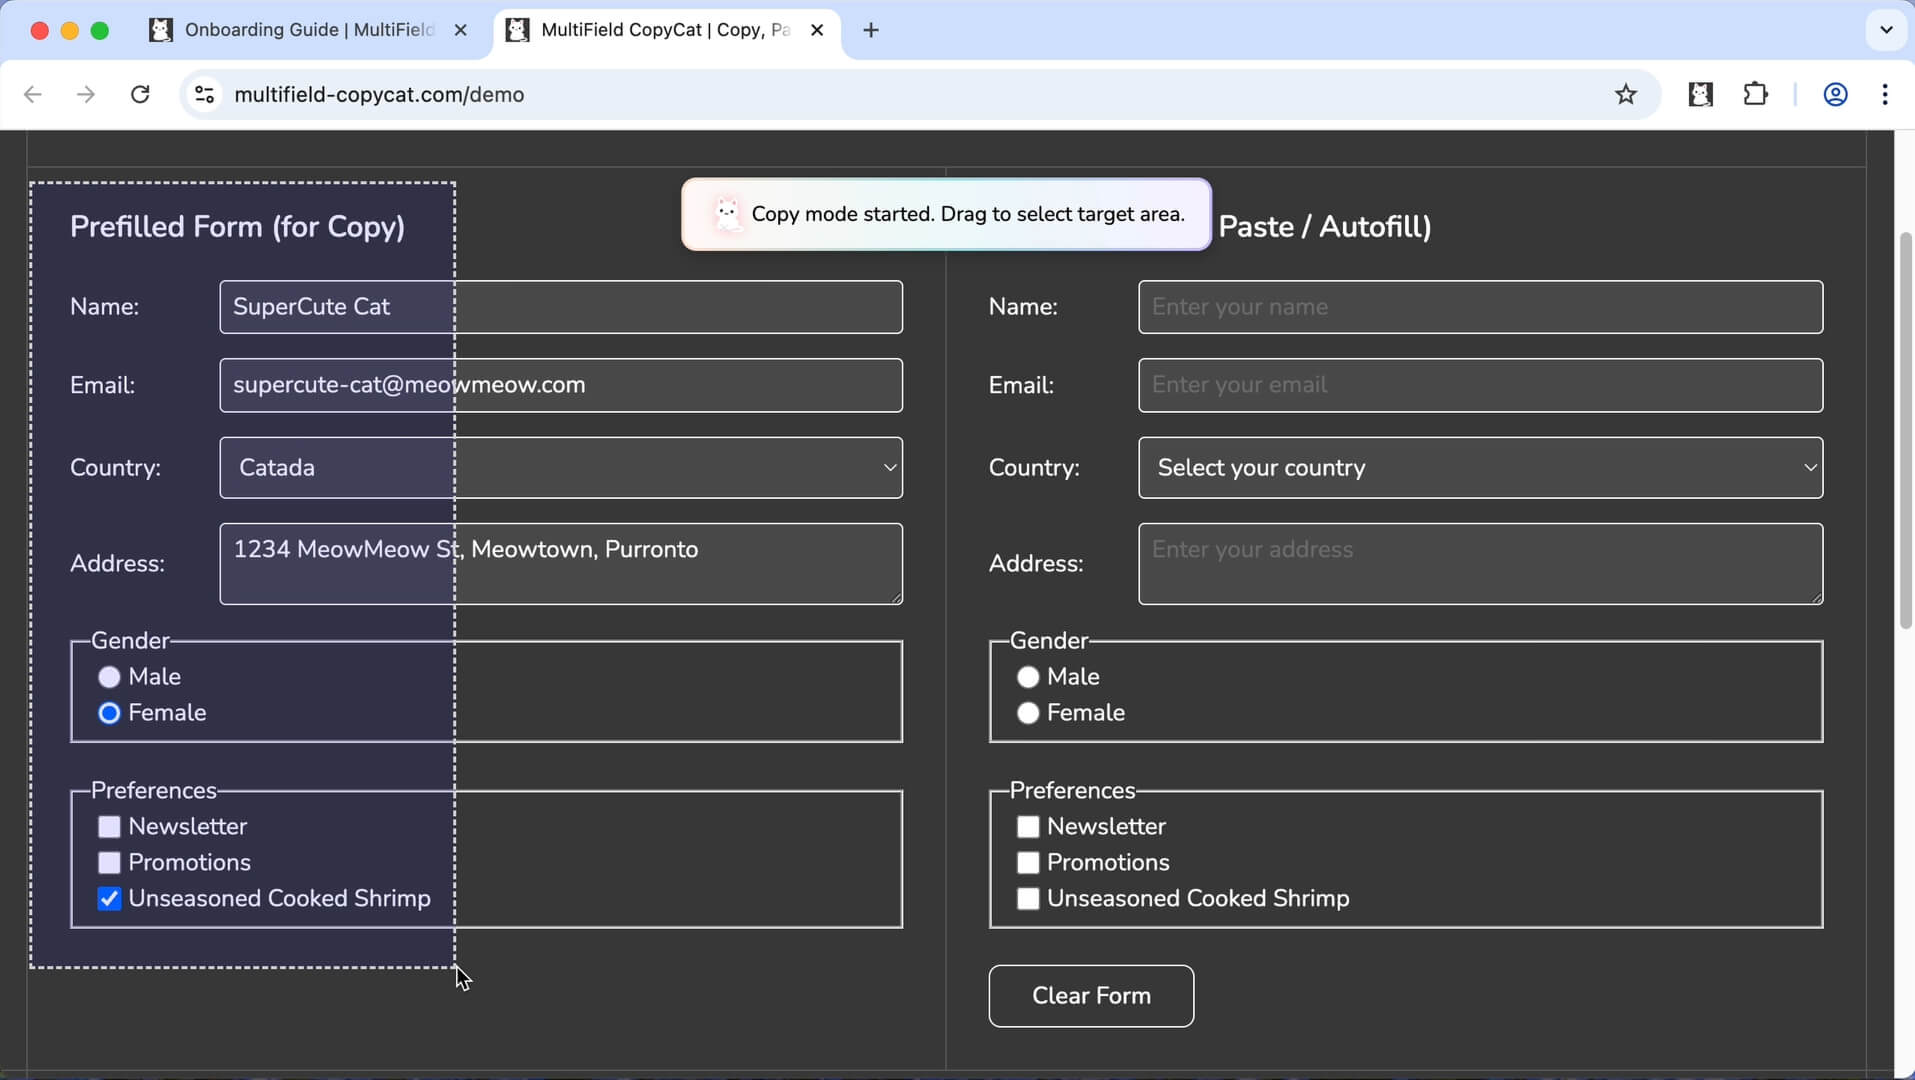Close the MultiField CopyCat tab
Image resolution: width=1915 pixels, height=1080 pixels.
point(817,30)
